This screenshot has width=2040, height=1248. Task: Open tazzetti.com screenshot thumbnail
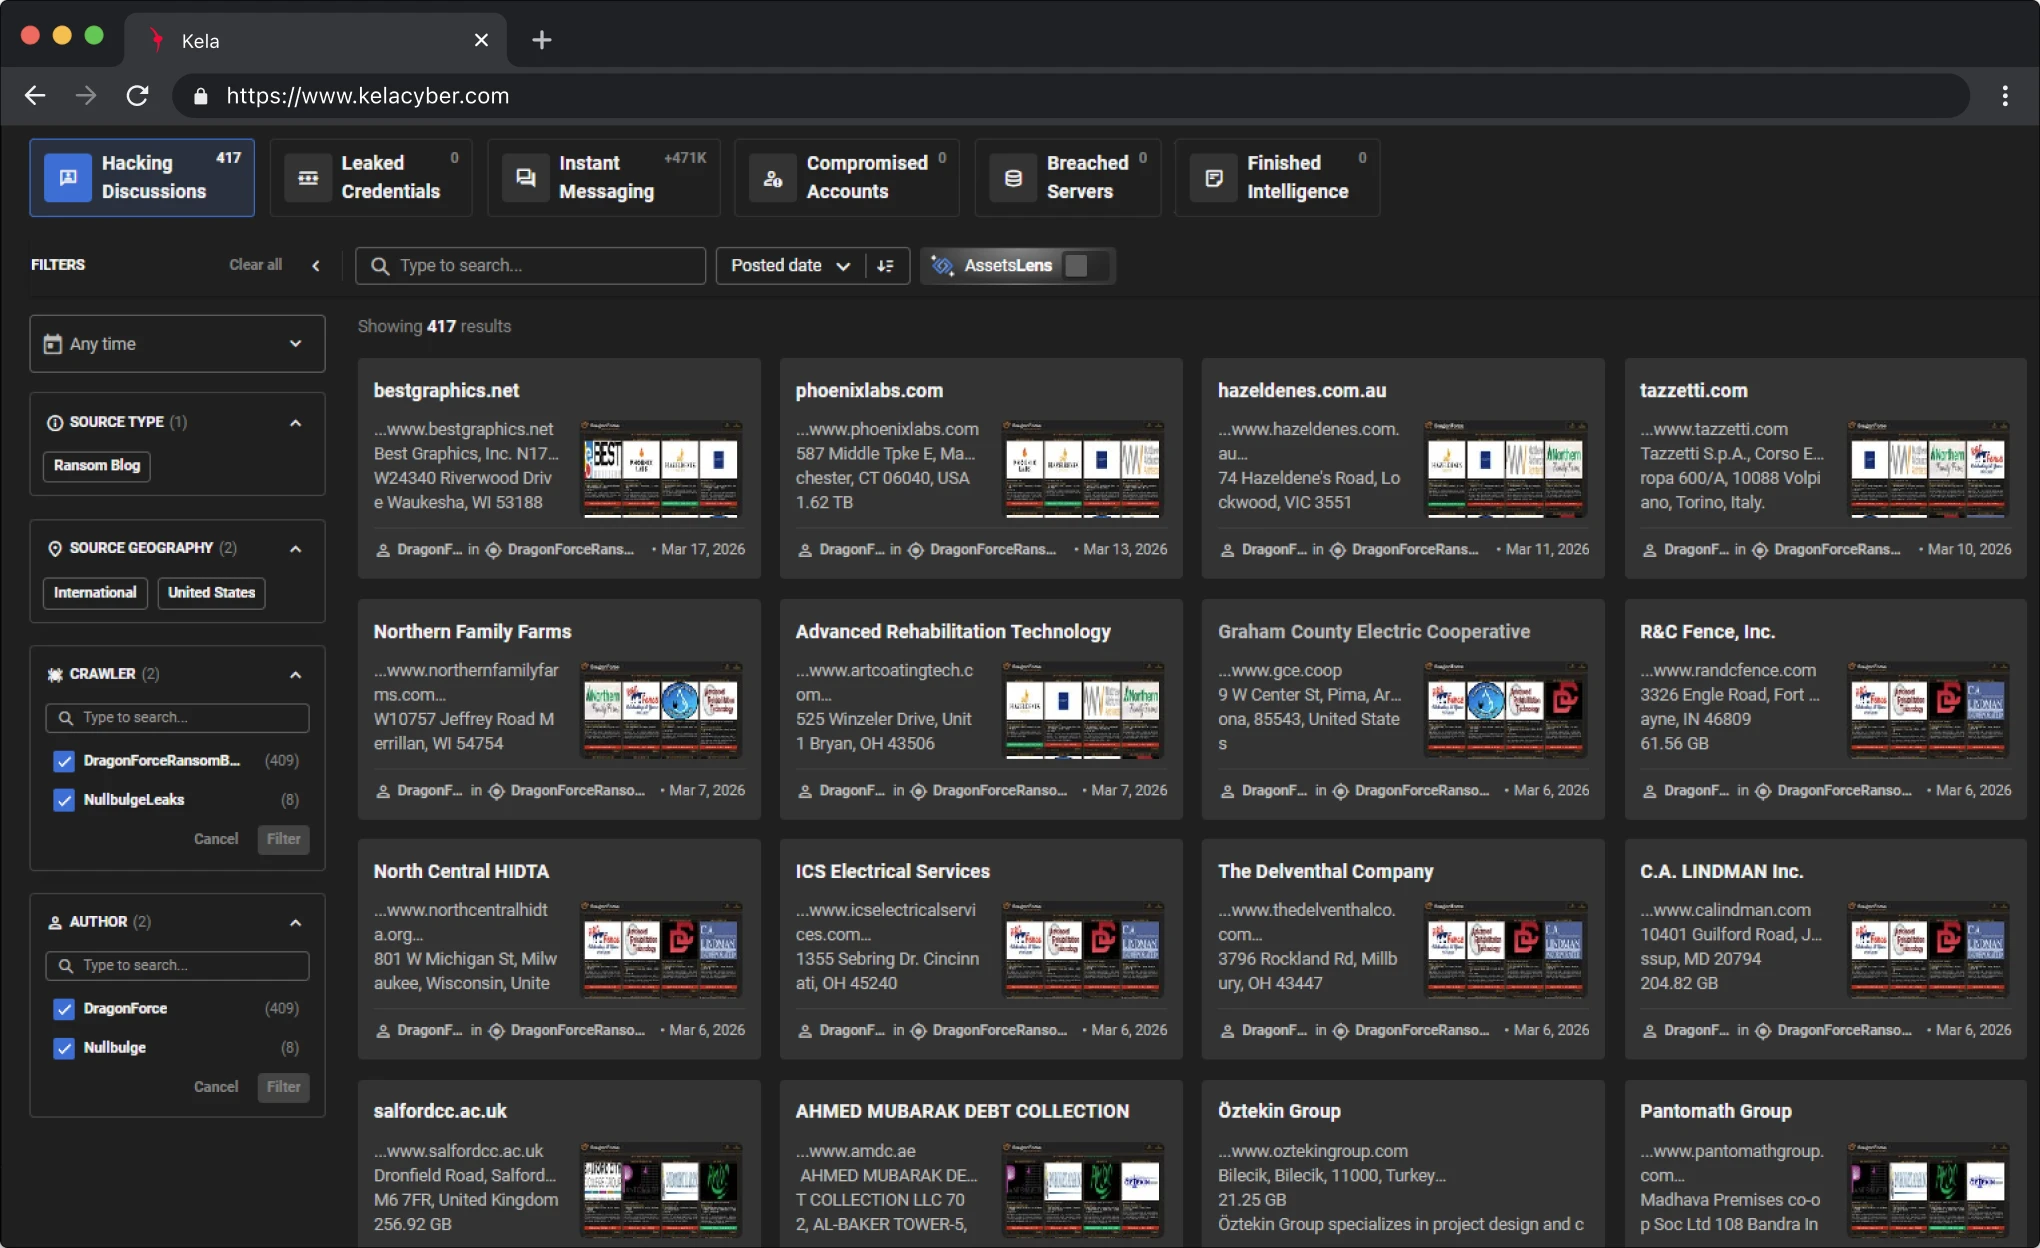(x=1928, y=468)
